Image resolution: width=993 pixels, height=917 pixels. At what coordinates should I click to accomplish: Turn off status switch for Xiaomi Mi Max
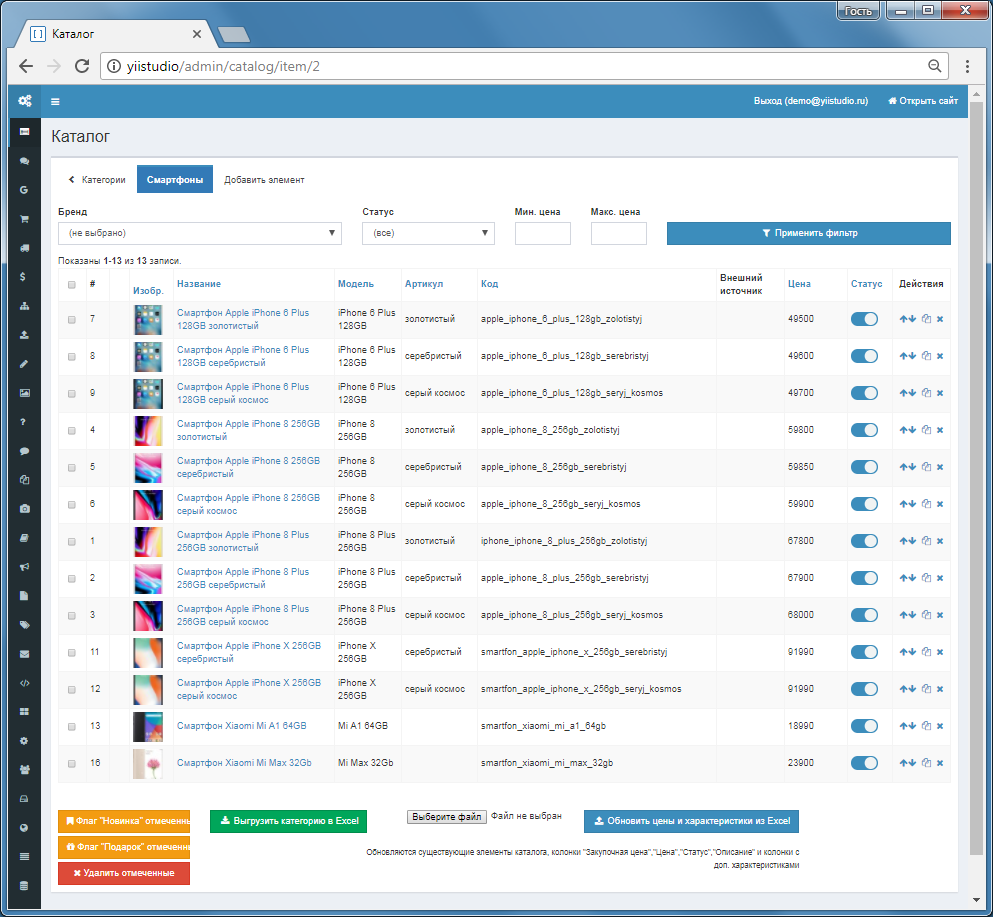(x=864, y=763)
